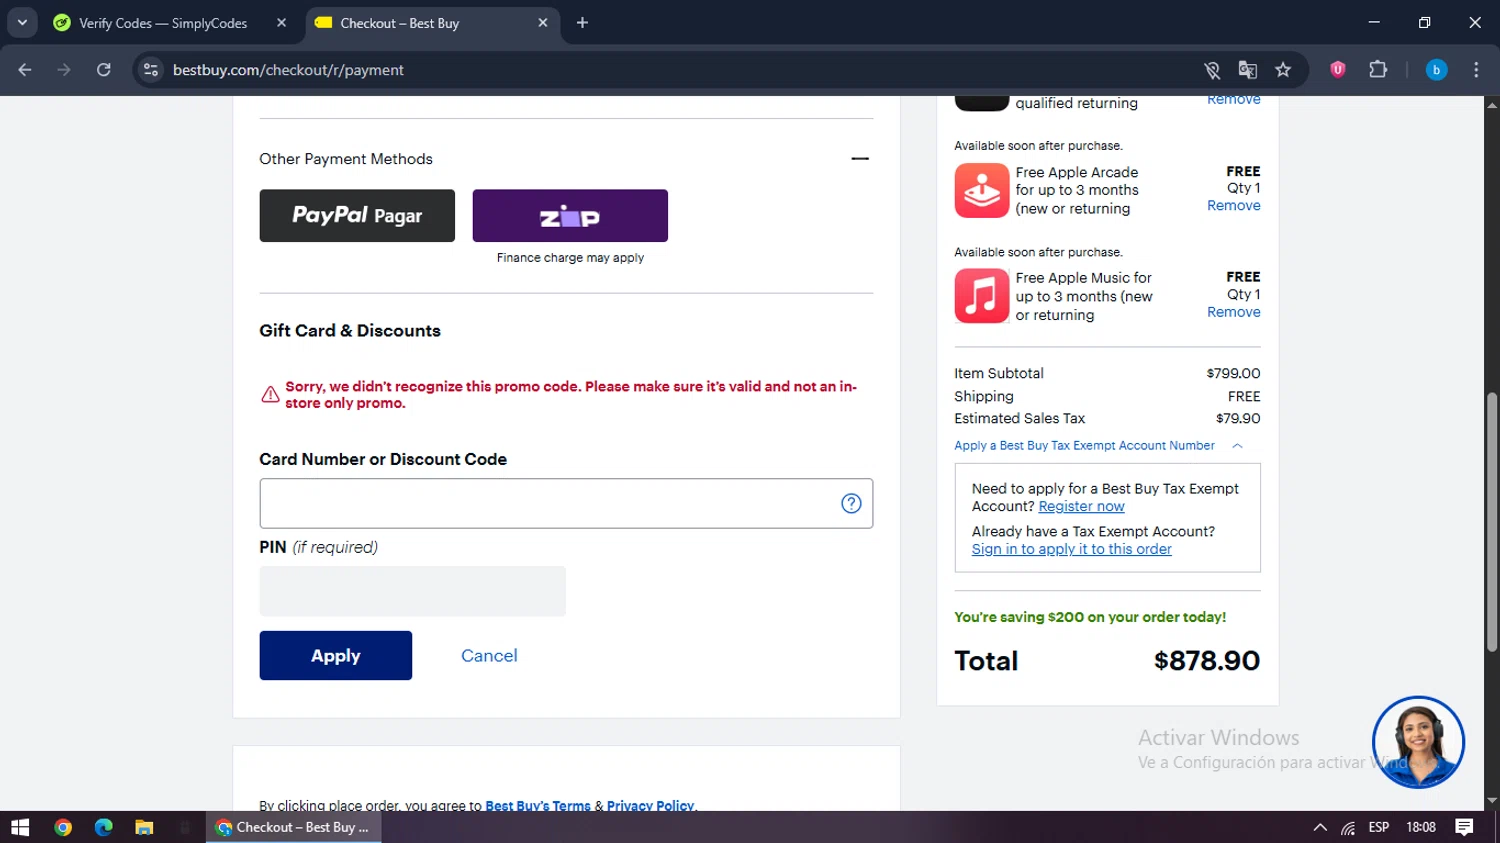This screenshot has width=1500, height=843.
Task: Open the Windows Start menu
Action: click(x=20, y=827)
